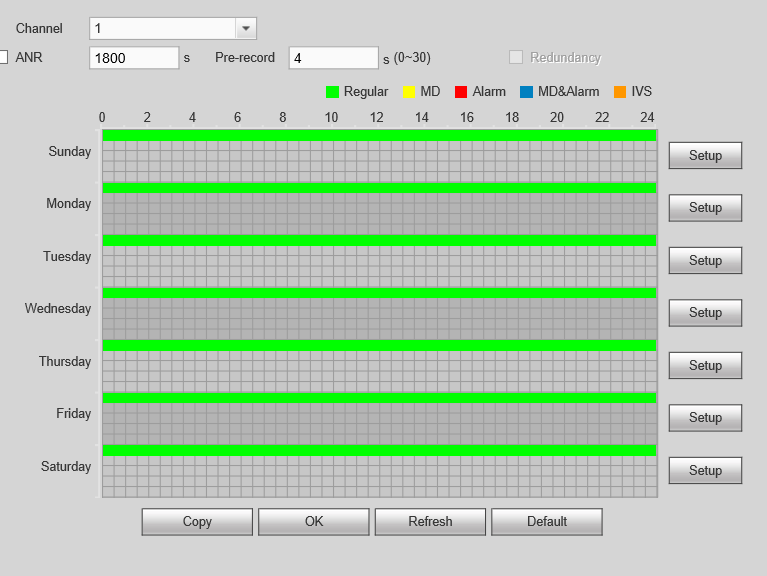Open Setup for Sunday schedule

click(x=705, y=156)
